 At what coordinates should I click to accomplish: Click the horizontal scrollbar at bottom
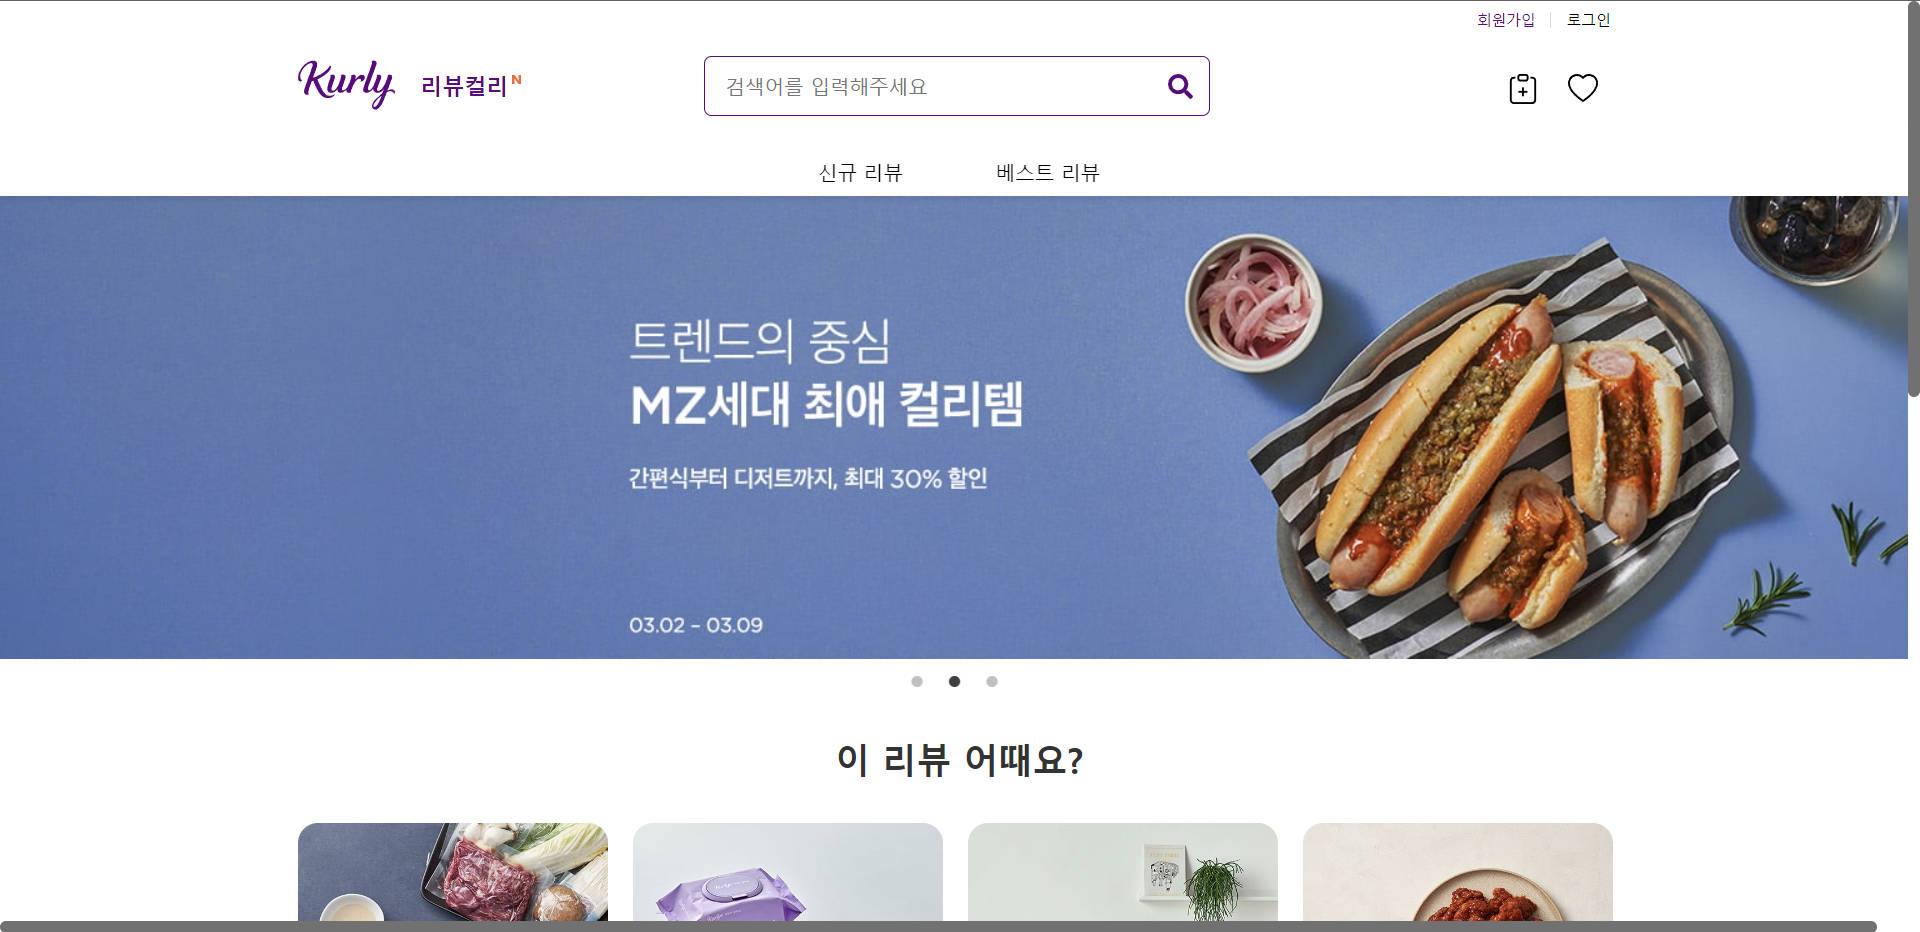coord(938,926)
